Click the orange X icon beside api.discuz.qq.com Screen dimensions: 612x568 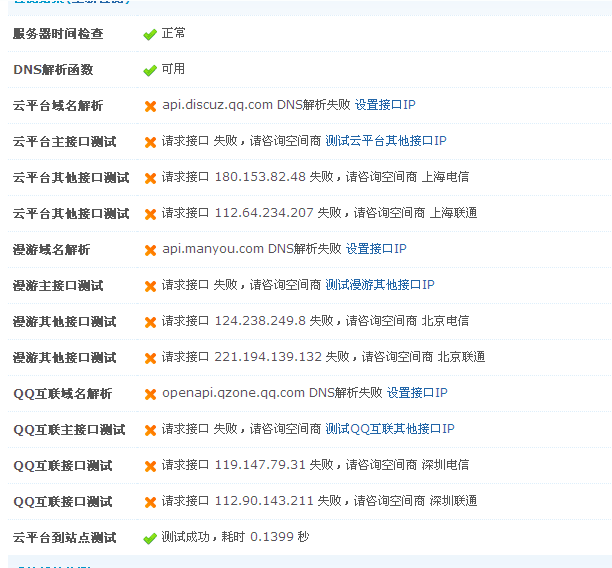click(x=150, y=106)
